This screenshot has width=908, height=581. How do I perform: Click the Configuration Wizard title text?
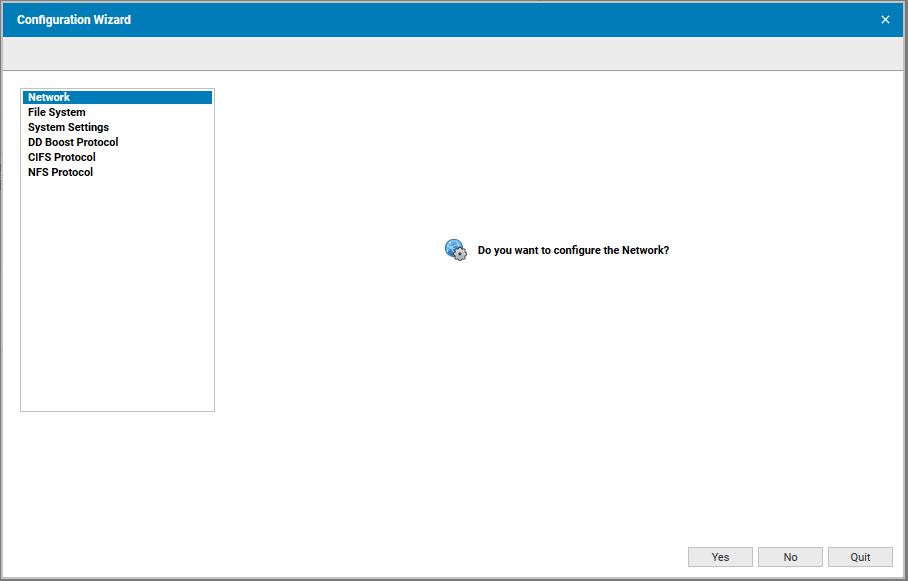point(74,20)
